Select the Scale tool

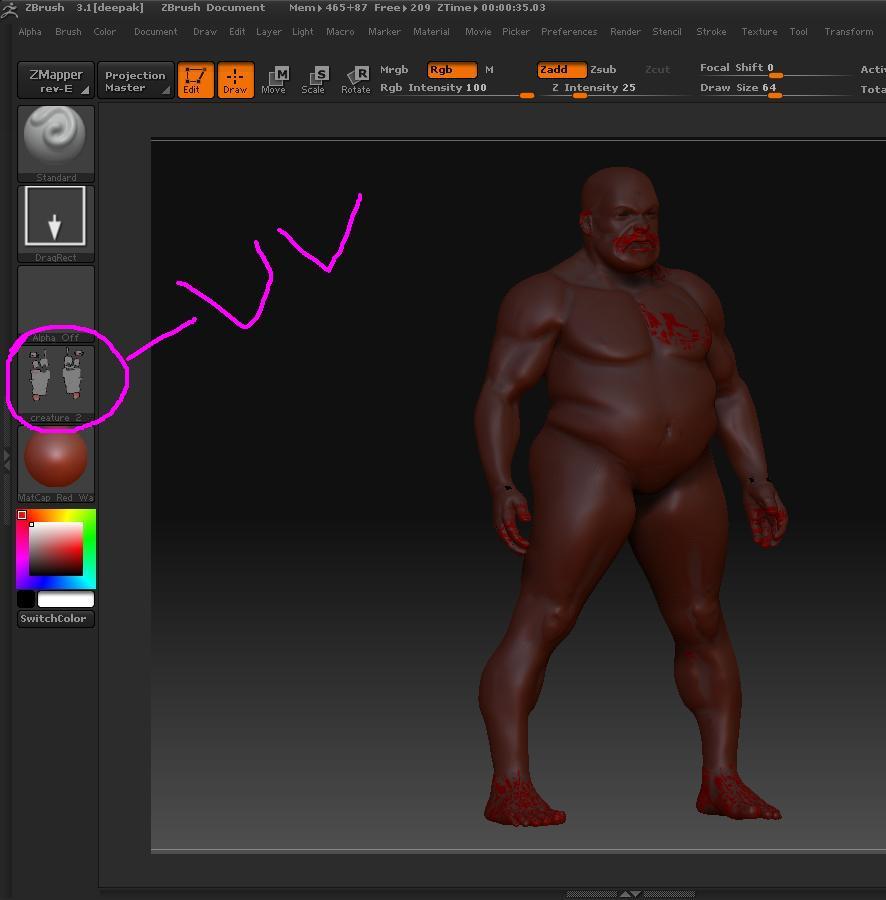pyautogui.click(x=314, y=80)
